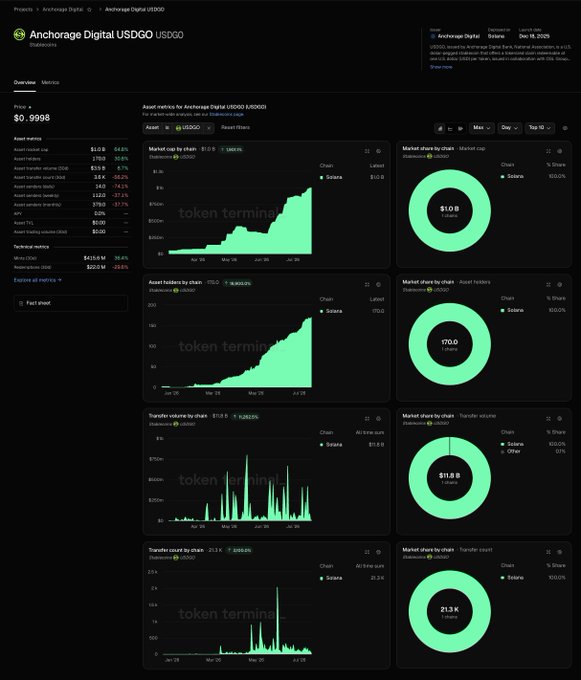Screen dimensions: 581x680
Task: Toggle Solana series in Transfer volume by chain legend
Action: pyautogui.click(x=331, y=445)
